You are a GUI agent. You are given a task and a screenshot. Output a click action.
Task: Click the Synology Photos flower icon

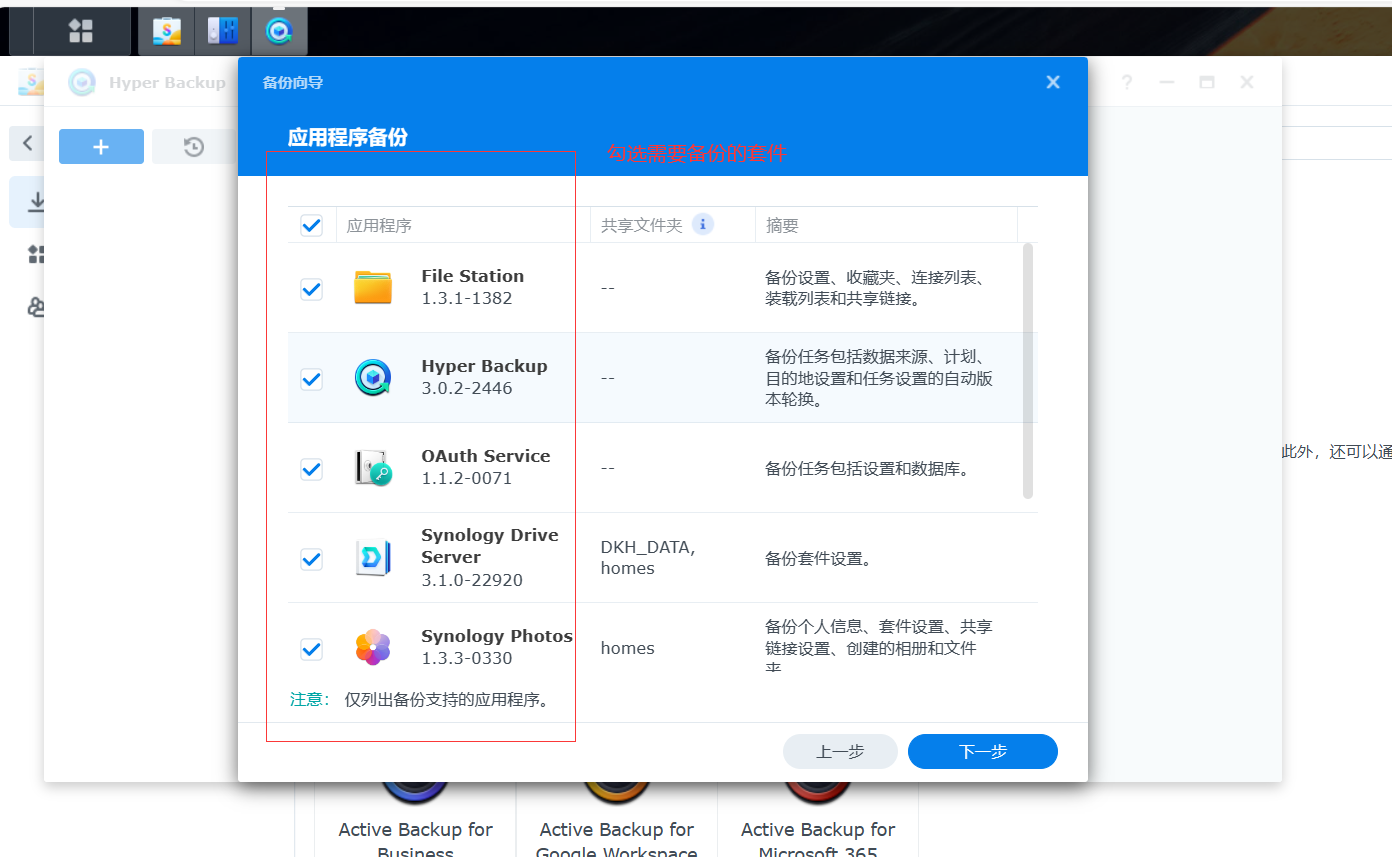point(373,648)
